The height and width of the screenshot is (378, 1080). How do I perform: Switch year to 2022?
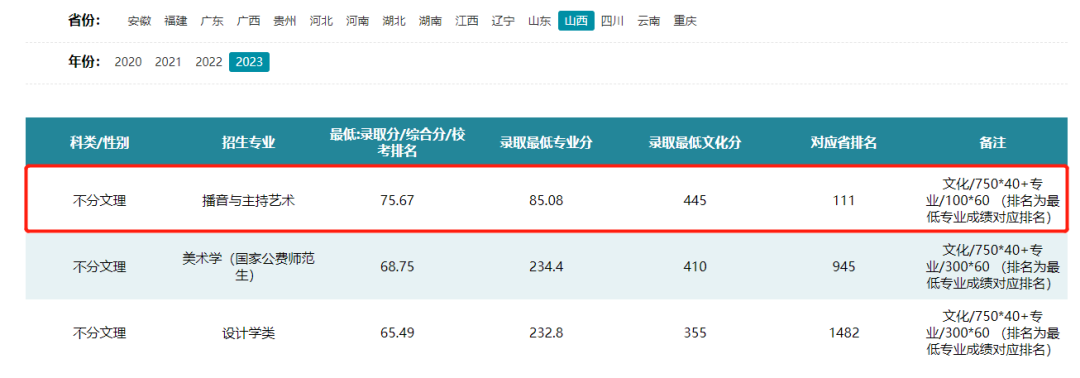point(209,62)
